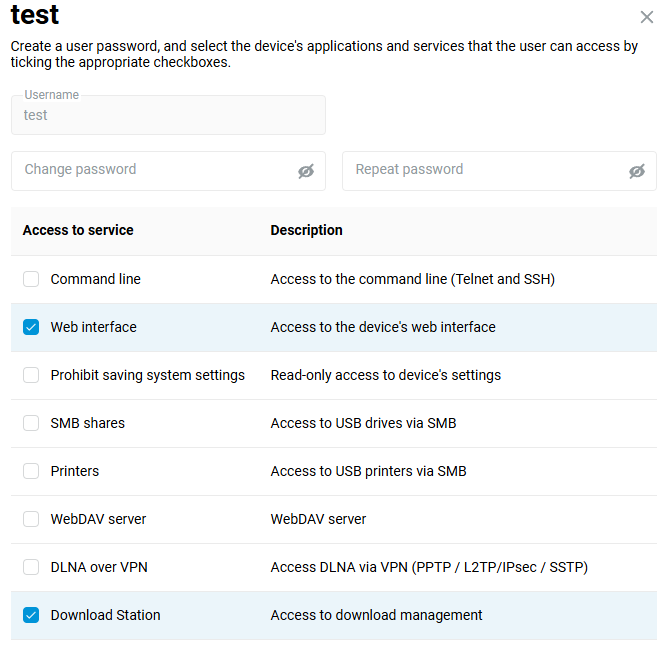Enable SMB shares access
This screenshot has height=645, width=667.
tap(31, 423)
